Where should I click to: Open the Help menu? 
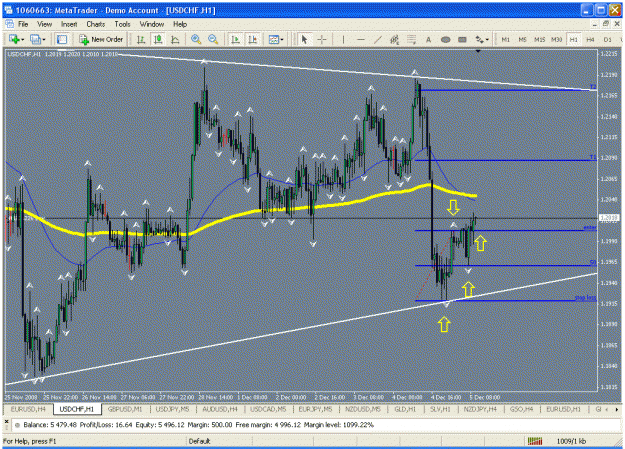pos(180,24)
